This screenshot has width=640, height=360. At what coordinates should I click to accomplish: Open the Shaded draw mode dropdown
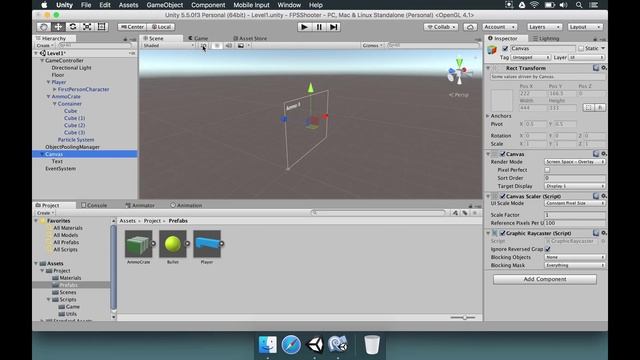click(x=168, y=45)
